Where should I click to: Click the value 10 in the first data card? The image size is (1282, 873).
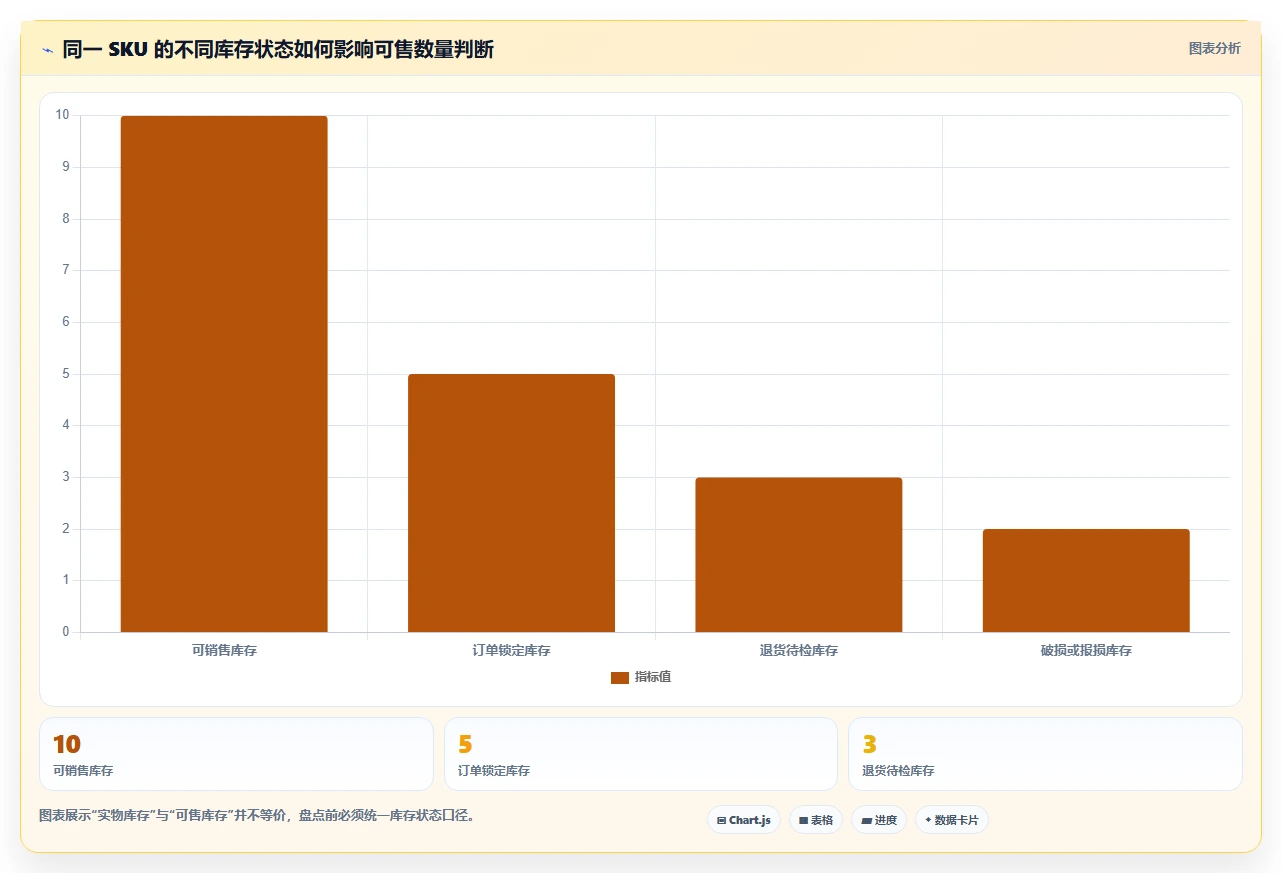tap(66, 745)
